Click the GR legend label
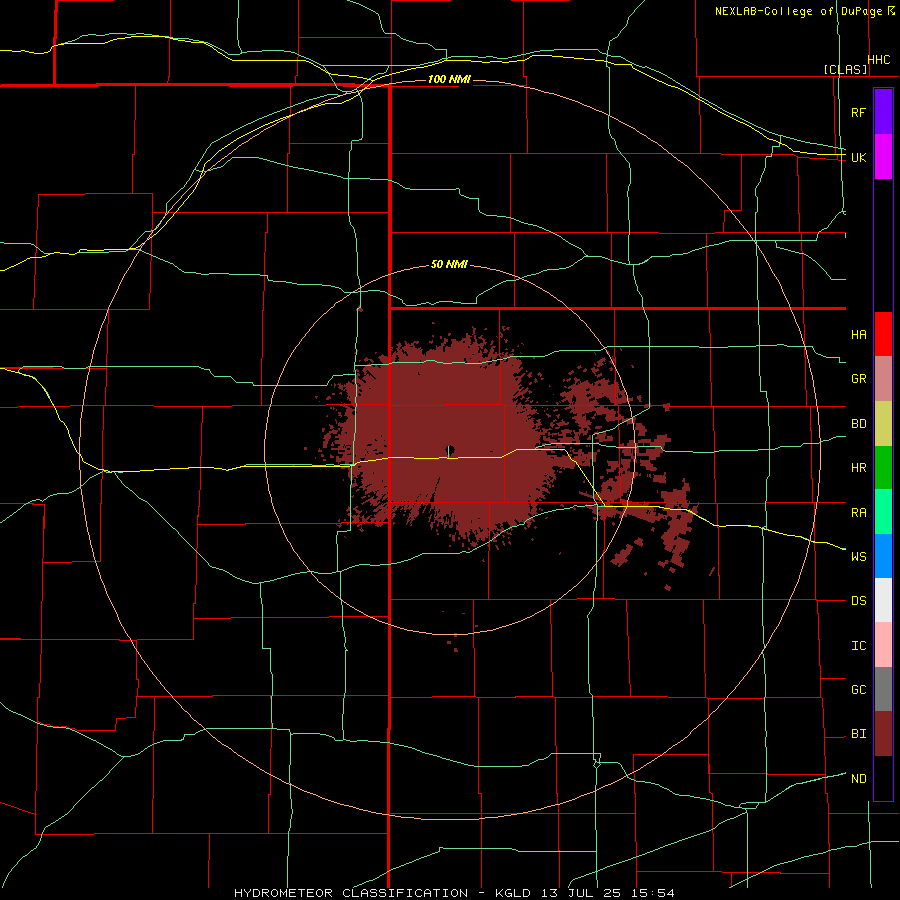Screen dimensions: 900x900 859,379
